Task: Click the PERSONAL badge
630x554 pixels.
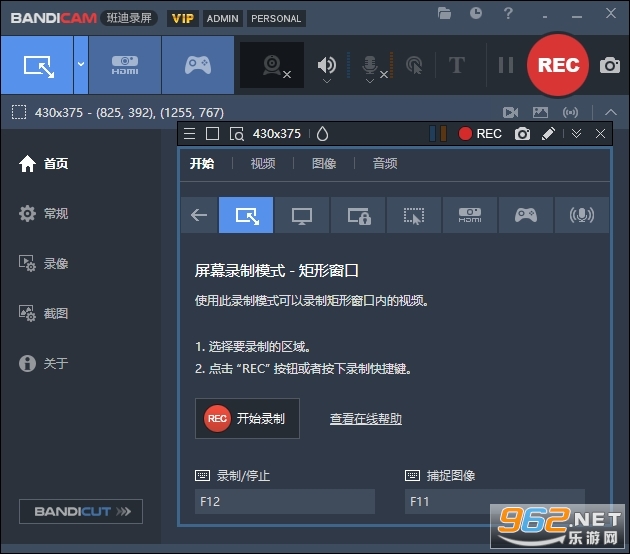Action: coord(276,18)
